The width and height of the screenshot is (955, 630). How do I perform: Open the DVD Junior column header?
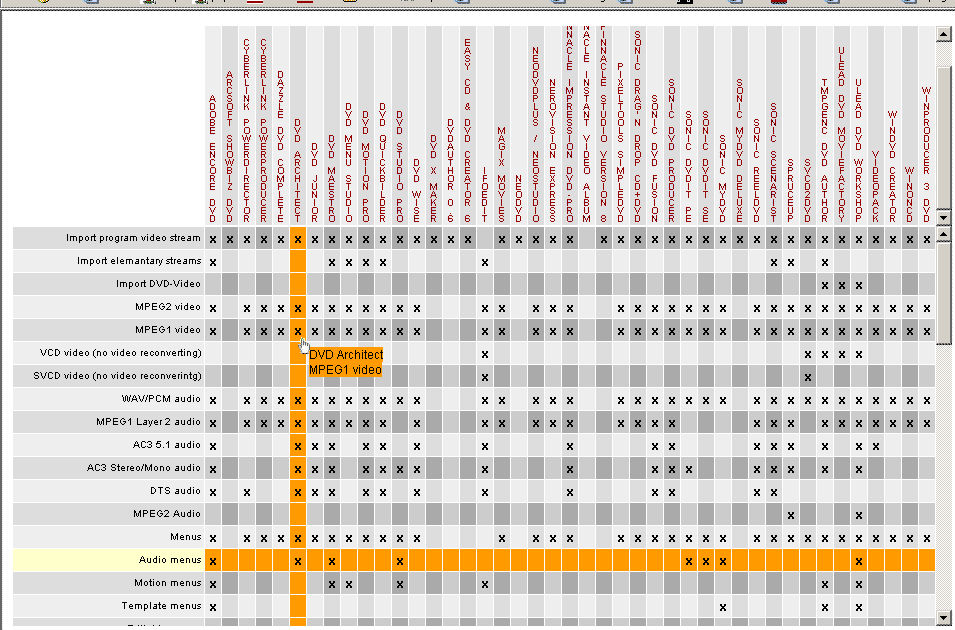315,183
